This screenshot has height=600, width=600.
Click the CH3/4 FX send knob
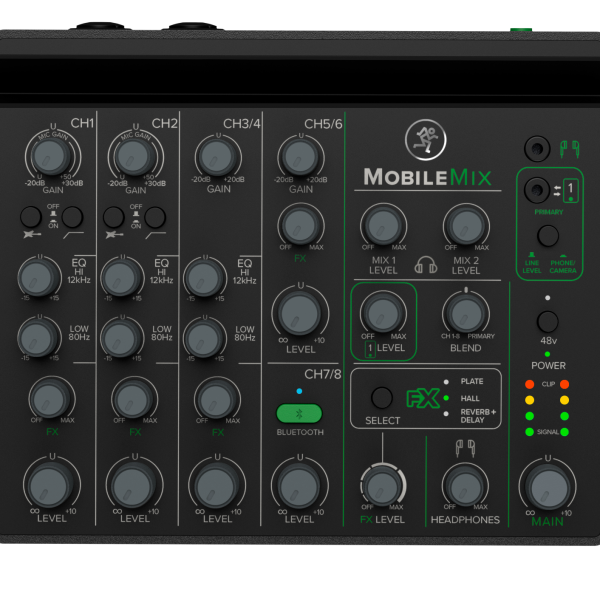(217, 399)
